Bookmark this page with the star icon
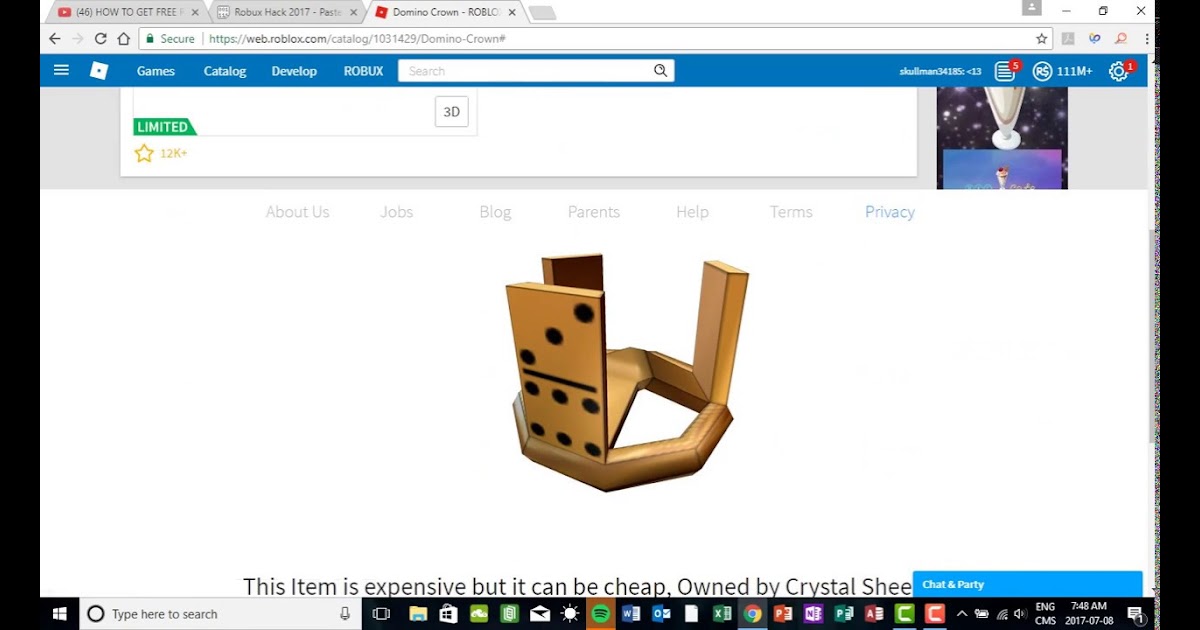 (x=1041, y=39)
